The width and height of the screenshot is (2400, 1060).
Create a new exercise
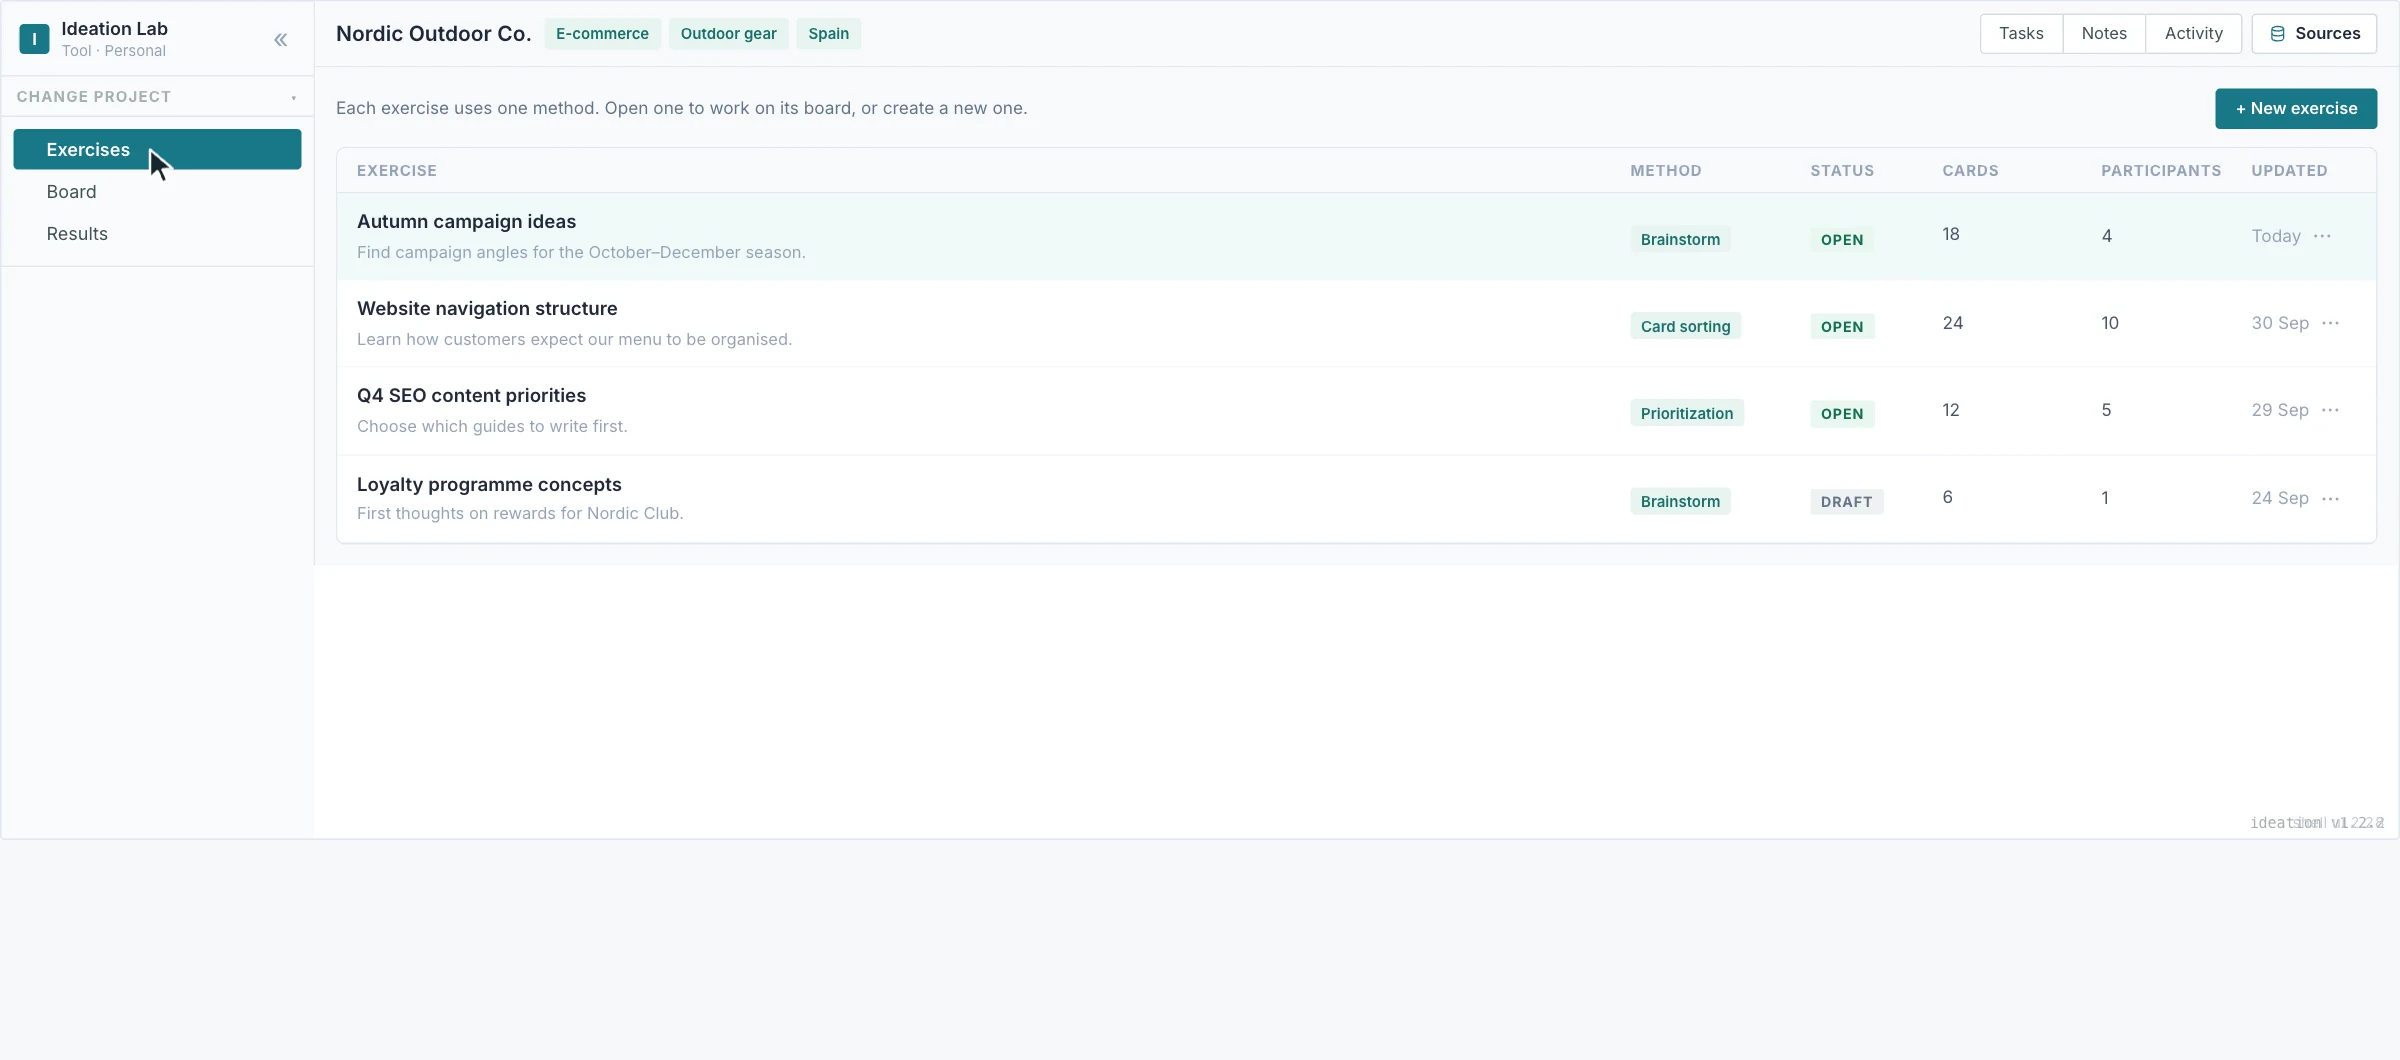[2296, 108]
